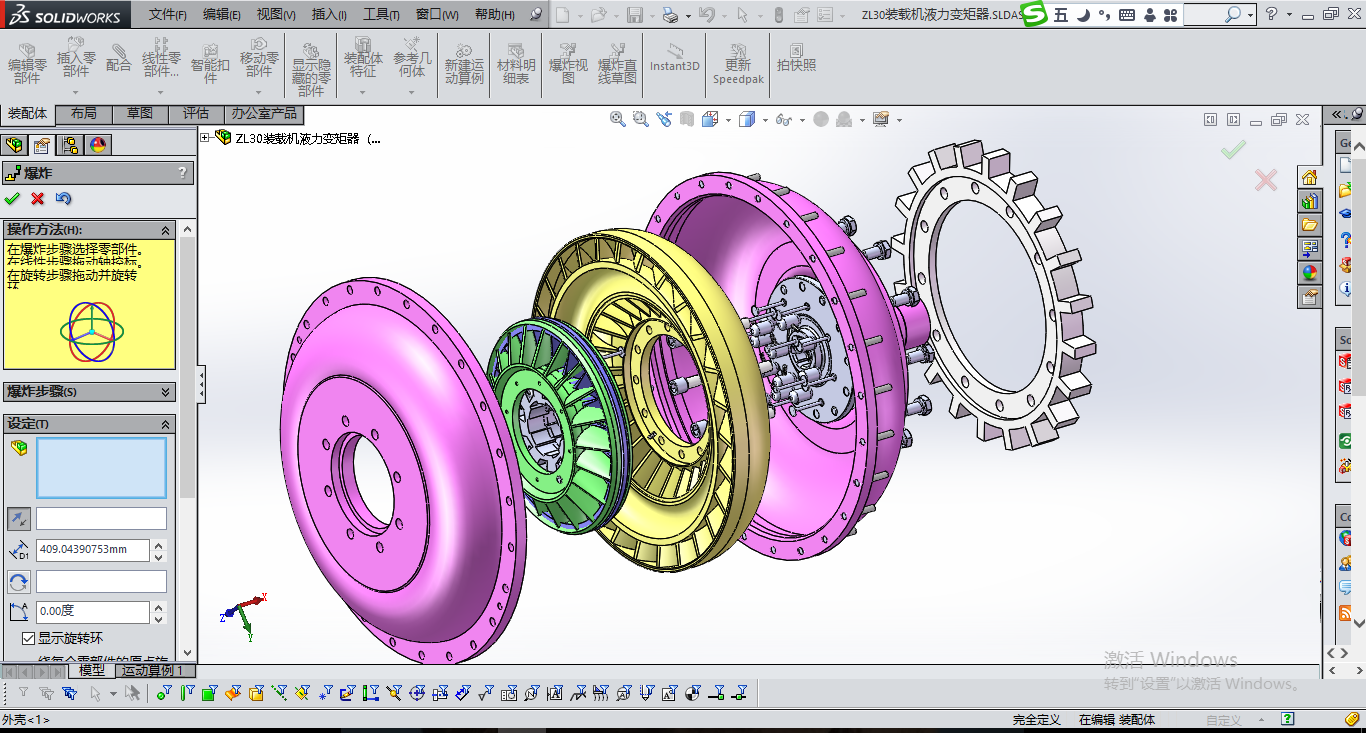Open the 文件(F) menu

pyautogui.click(x=168, y=15)
